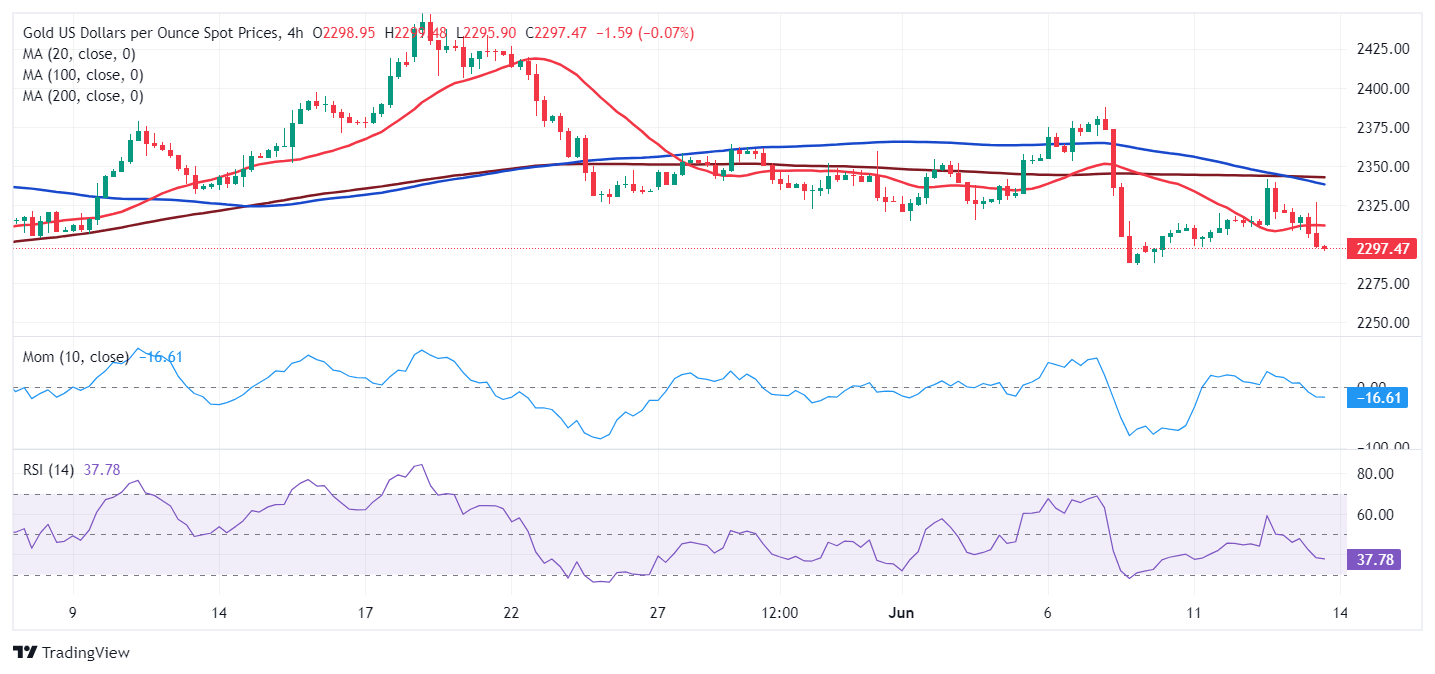Click the red 2297.47 current price tag
This screenshot has height=674, width=1435.
point(1382,249)
